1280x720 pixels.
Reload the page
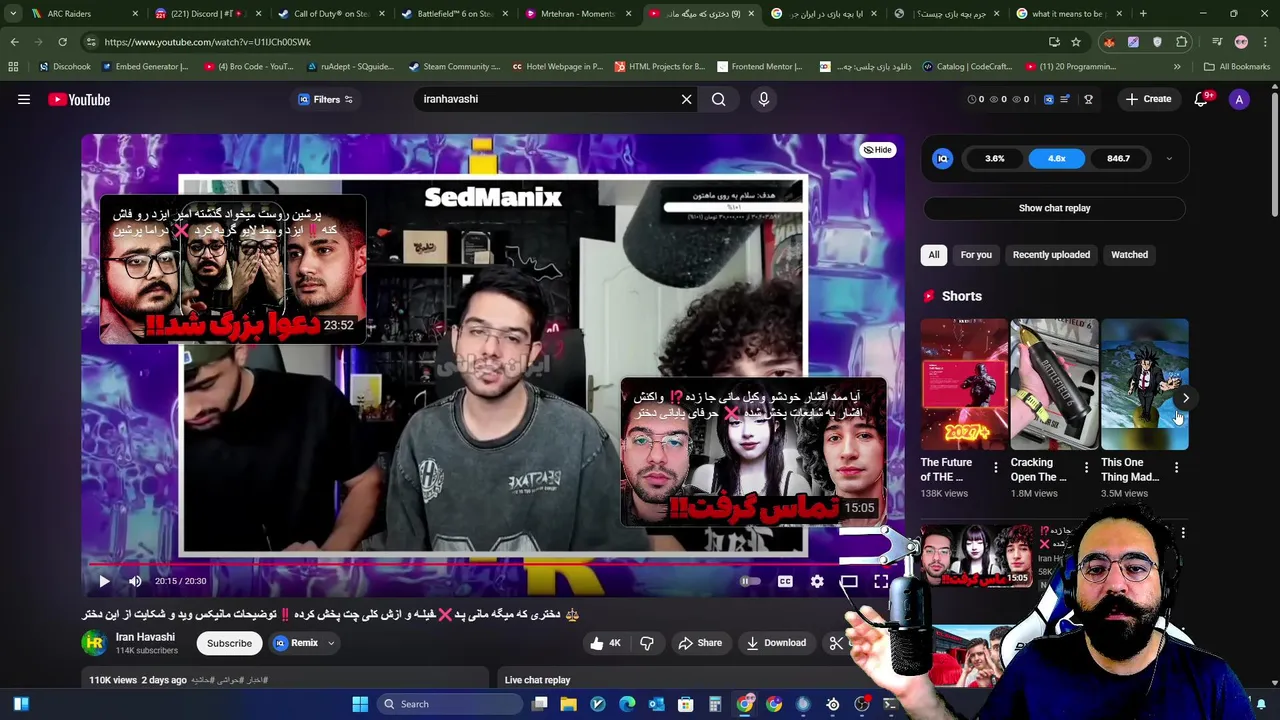pyautogui.click(x=62, y=42)
